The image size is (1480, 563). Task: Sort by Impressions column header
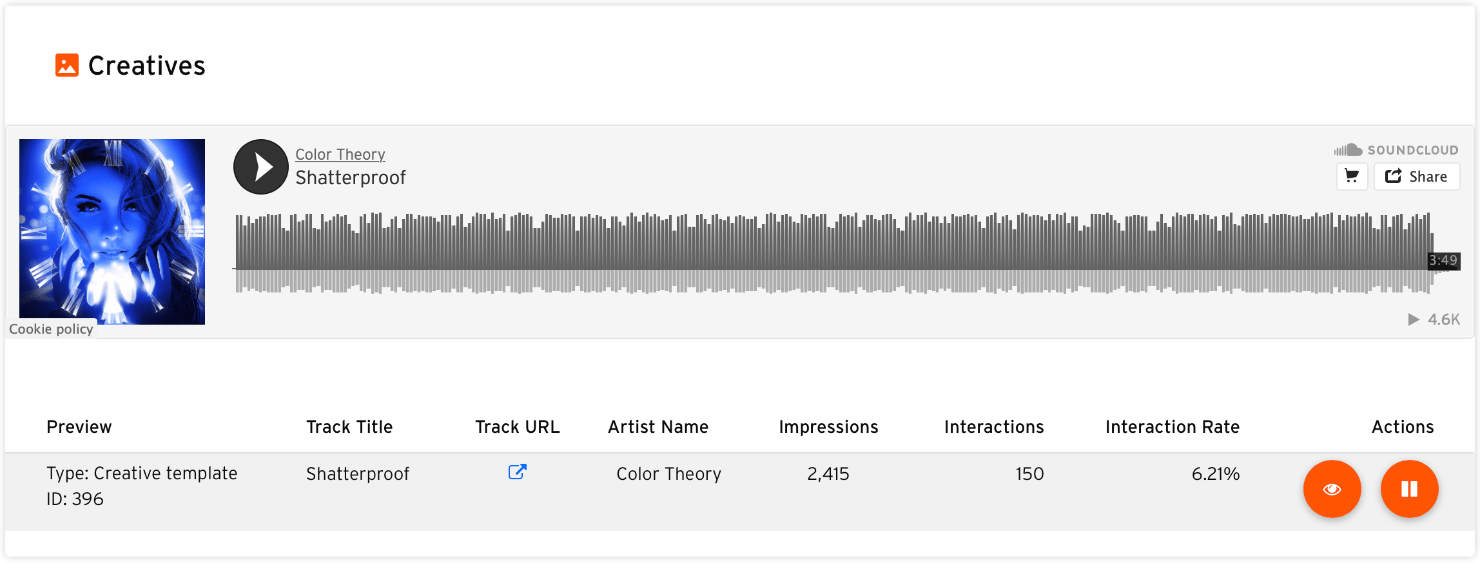coord(828,427)
